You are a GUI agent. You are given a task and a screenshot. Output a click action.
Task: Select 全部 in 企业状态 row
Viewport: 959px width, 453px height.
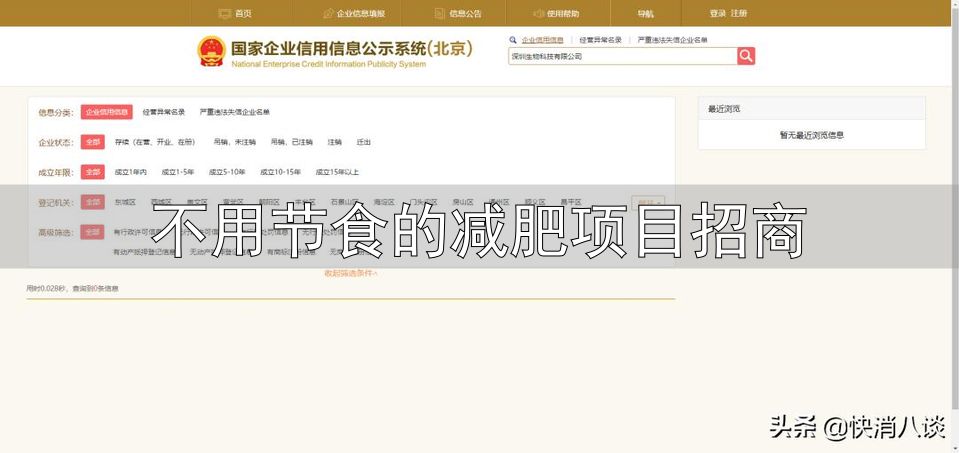point(92,142)
